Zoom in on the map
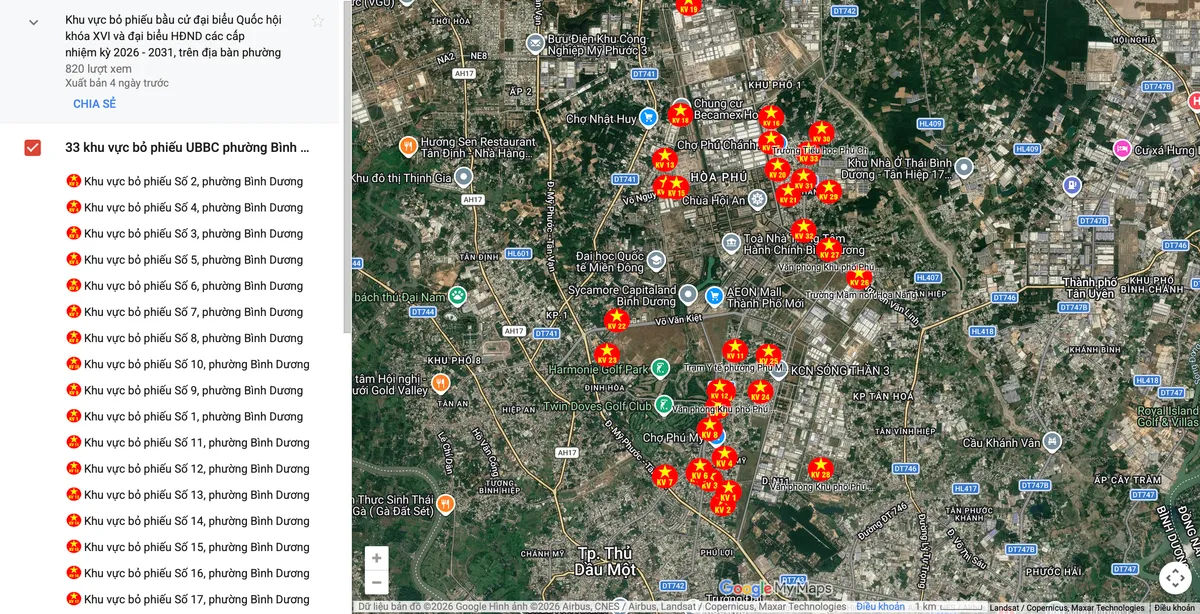Screen dimensions: 1200x614 pos(376,558)
